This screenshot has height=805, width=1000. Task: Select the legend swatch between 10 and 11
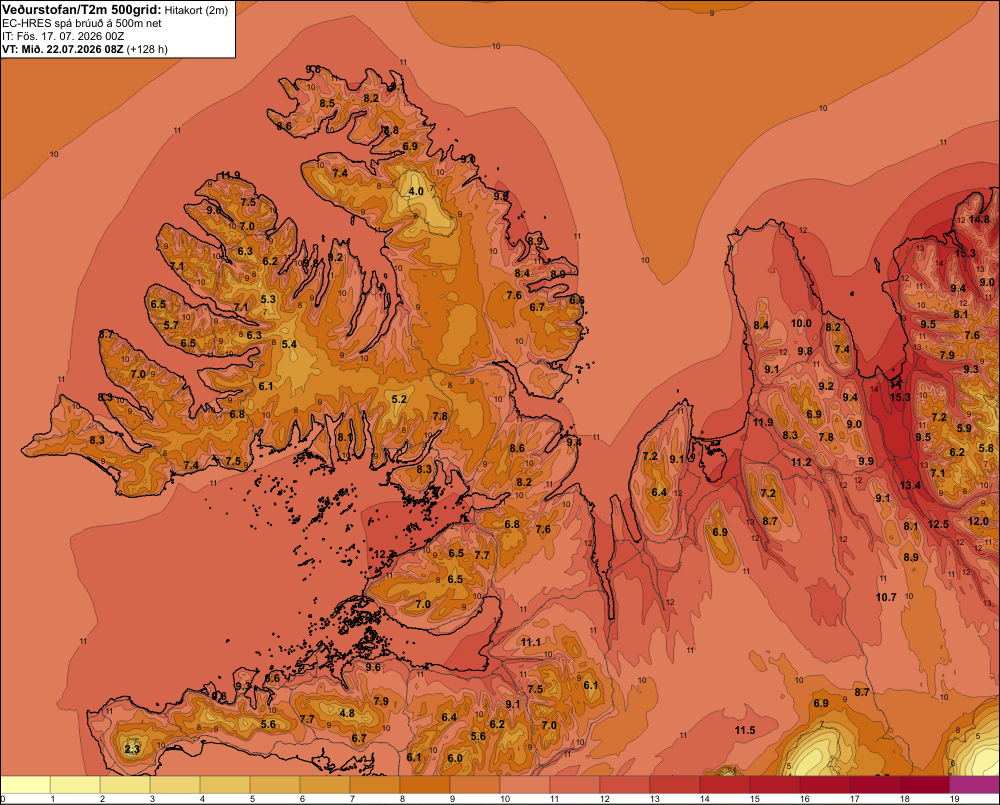pyautogui.click(x=525, y=785)
